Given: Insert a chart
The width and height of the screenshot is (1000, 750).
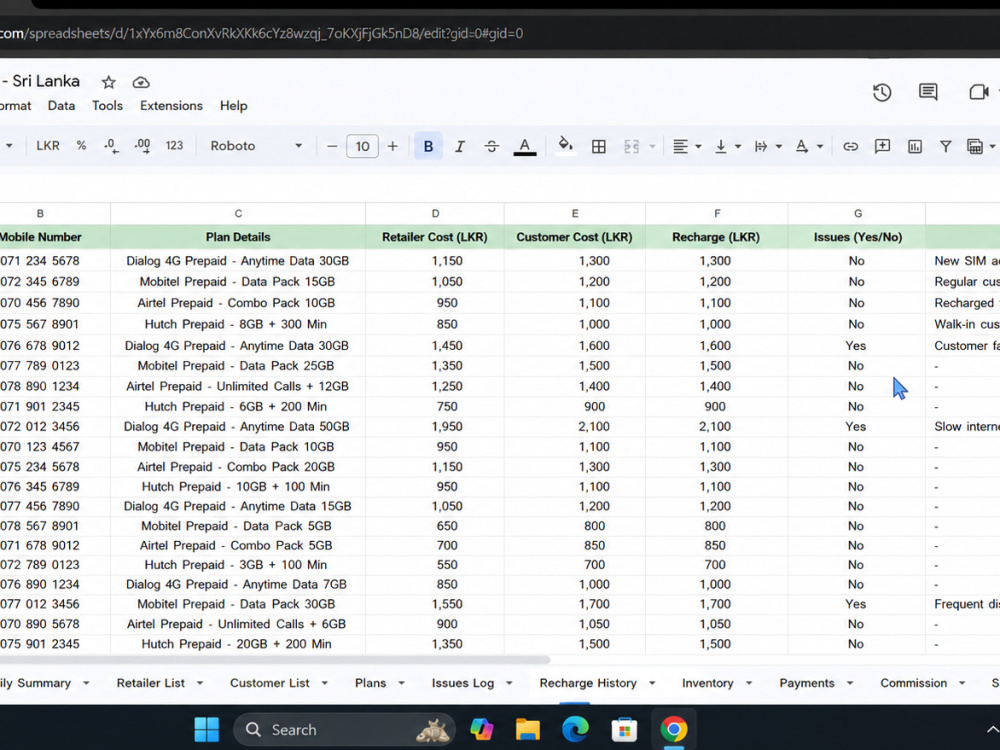Looking at the screenshot, I should pyautogui.click(x=915, y=147).
